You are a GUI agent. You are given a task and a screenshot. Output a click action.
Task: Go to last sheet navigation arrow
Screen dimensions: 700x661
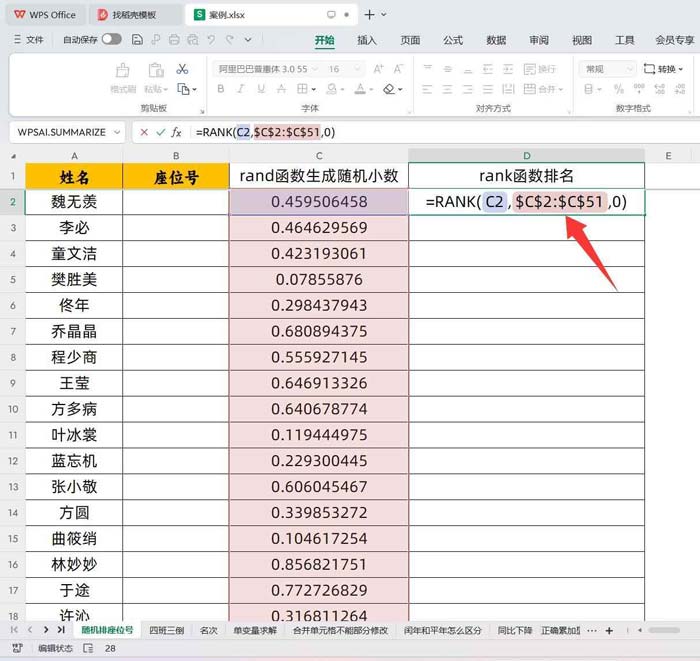[x=61, y=630]
